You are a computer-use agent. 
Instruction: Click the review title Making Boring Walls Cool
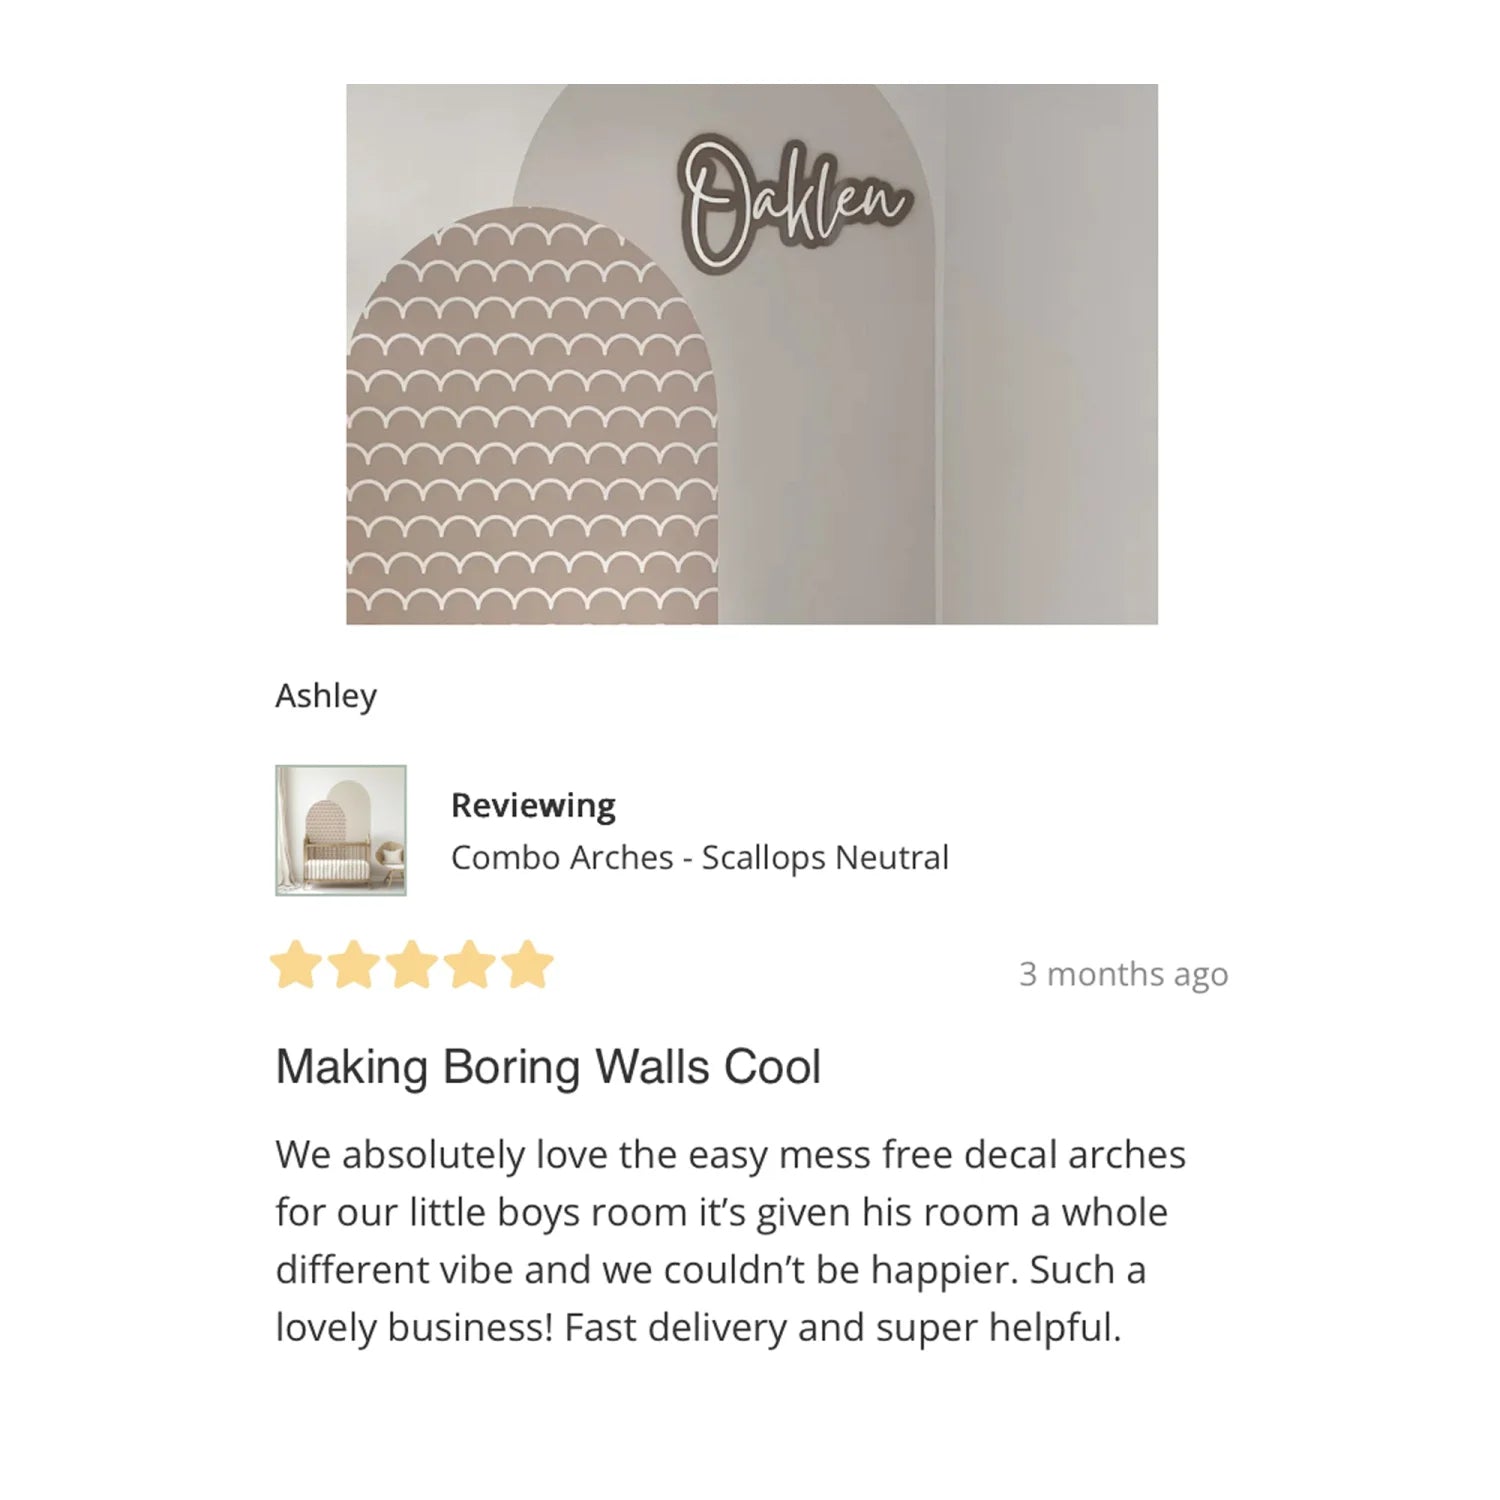[x=548, y=1067]
